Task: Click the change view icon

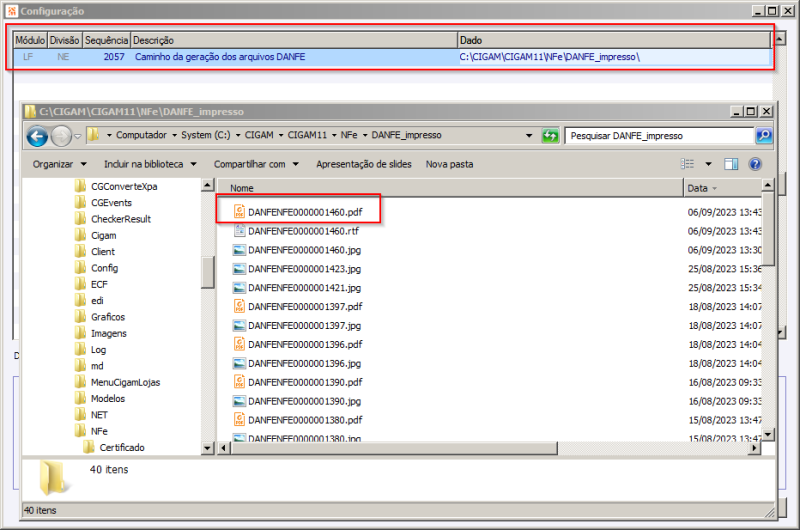Action: coord(687,164)
